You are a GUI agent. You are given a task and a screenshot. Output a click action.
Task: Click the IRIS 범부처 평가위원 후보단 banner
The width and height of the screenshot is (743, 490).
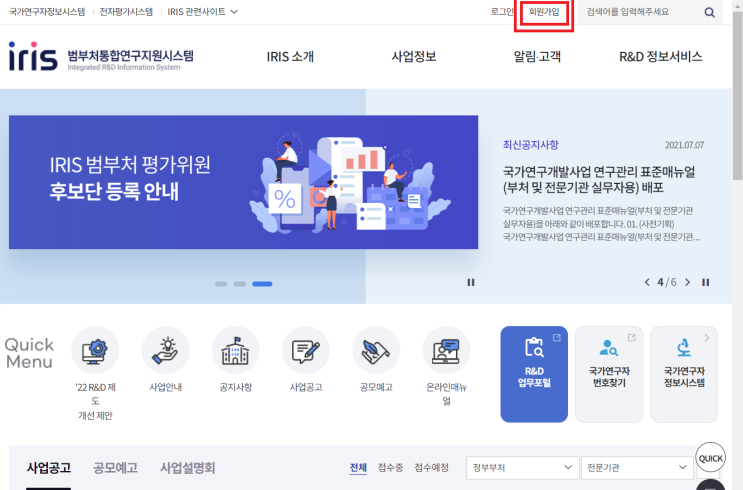(x=244, y=182)
